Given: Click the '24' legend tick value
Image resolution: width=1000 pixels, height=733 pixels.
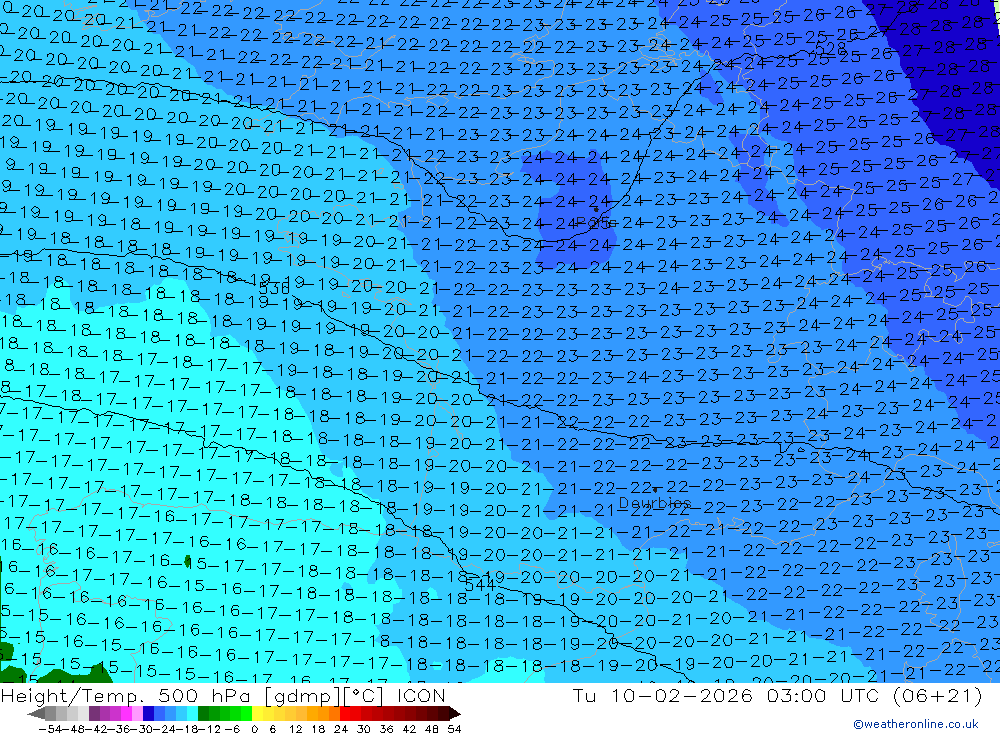Looking at the screenshot, I should click(341, 729).
